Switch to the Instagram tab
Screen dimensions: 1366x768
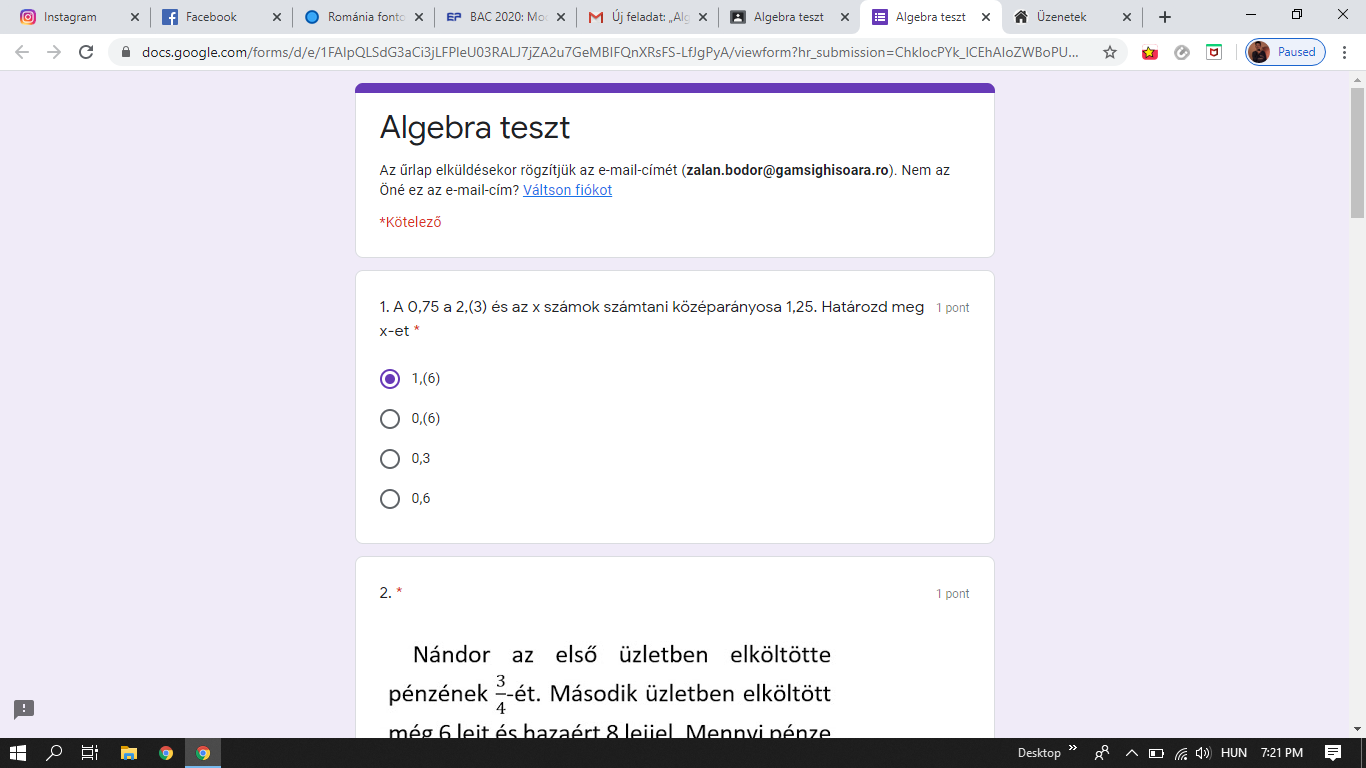pos(70,17)
